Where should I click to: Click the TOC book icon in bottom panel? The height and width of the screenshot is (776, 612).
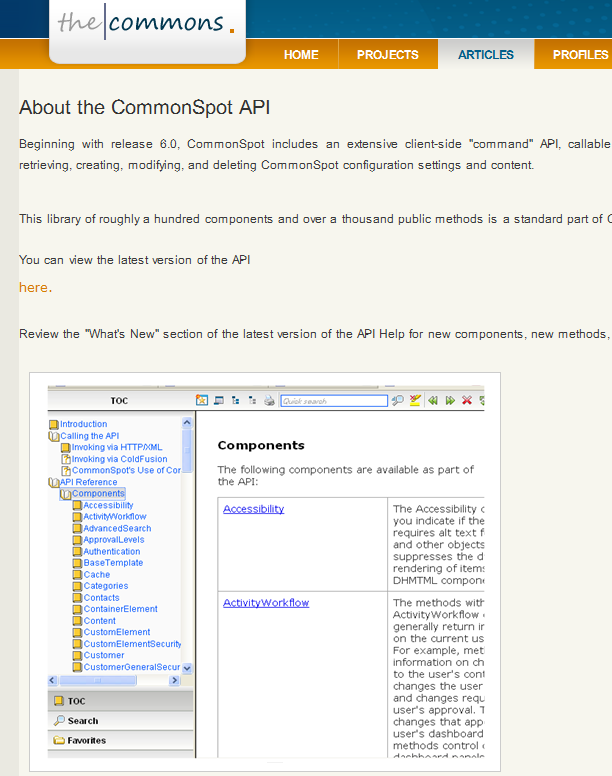point(59,701)
